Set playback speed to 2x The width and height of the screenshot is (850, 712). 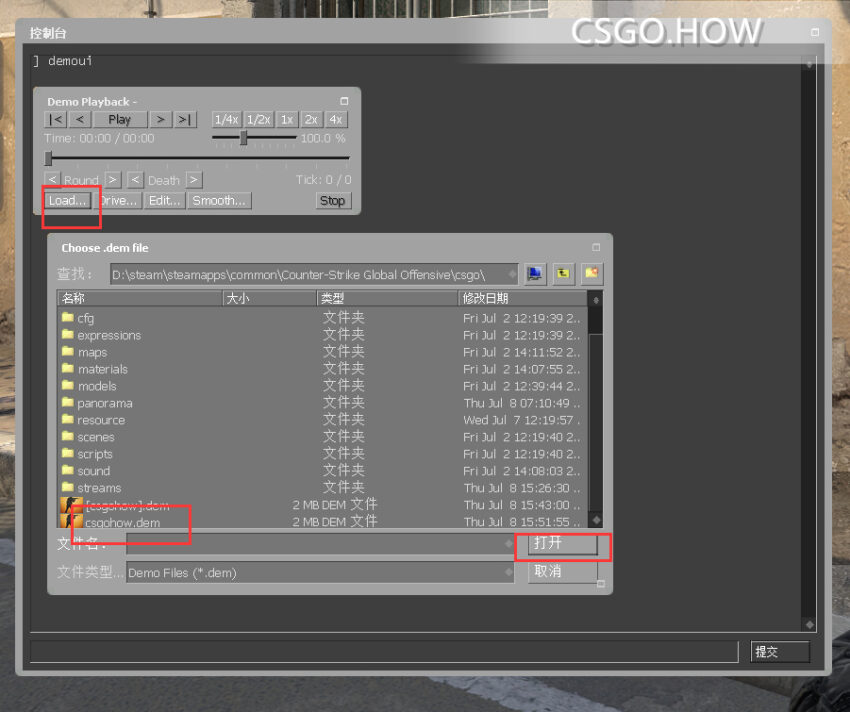pyautogui.click(x=311, y=119)
